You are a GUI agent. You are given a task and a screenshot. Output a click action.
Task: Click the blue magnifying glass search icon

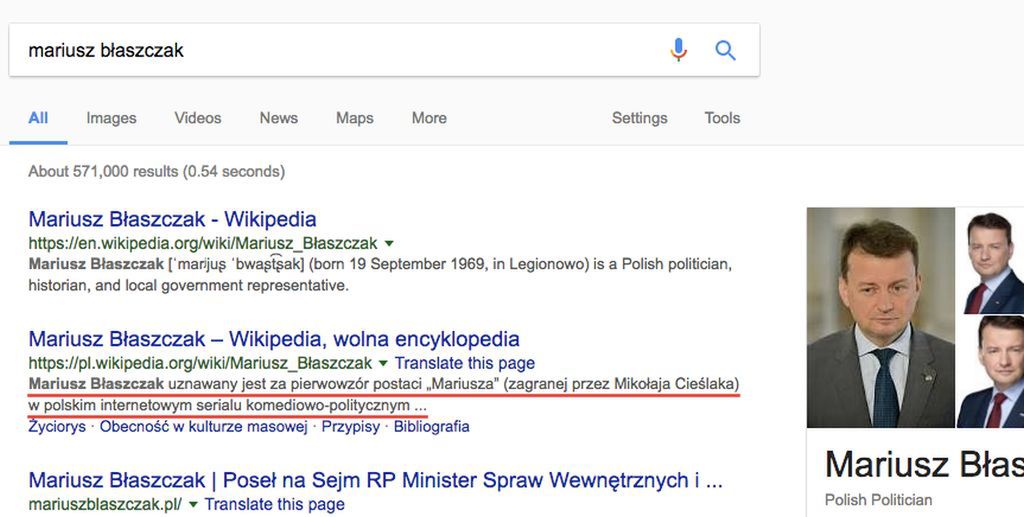click(726, 49)
